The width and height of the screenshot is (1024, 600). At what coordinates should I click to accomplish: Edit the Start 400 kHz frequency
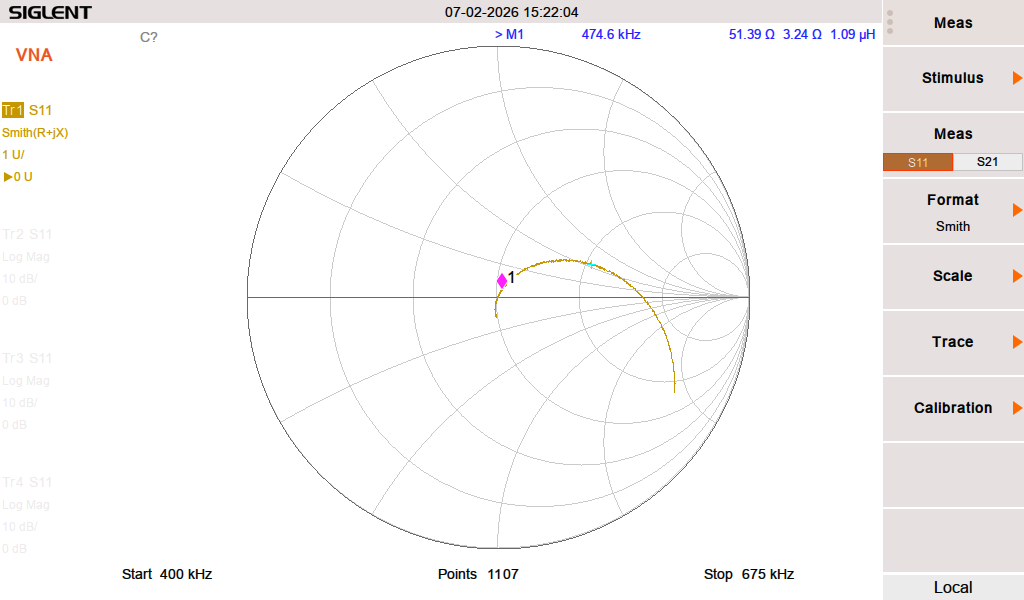coord(167,574)
